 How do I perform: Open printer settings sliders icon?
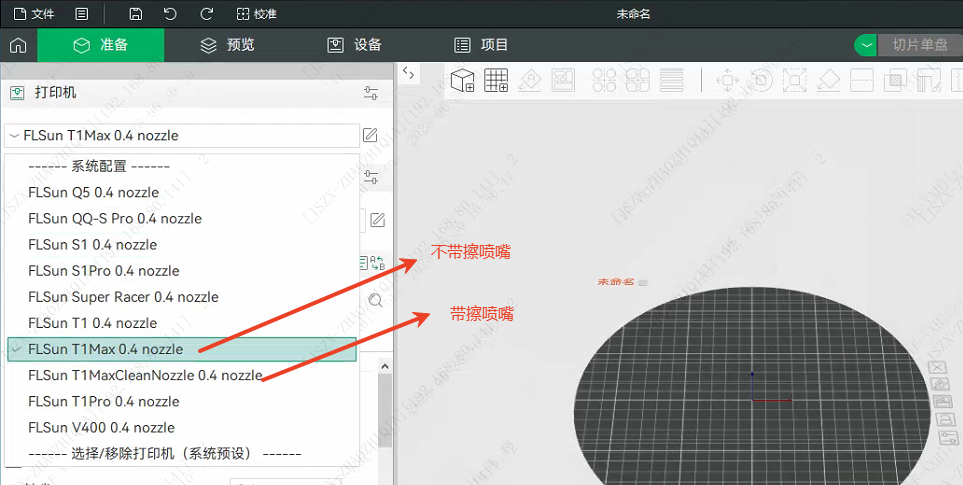(x=371, y=93)
